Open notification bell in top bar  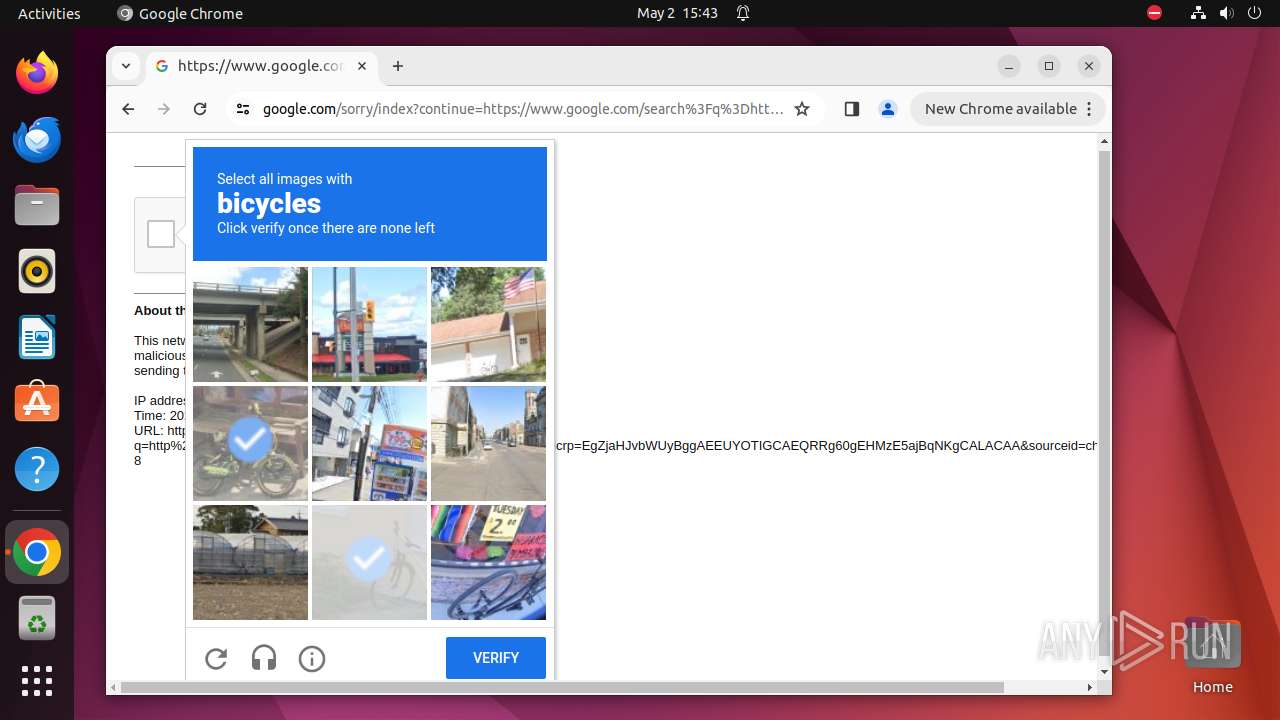click(743, 13)
